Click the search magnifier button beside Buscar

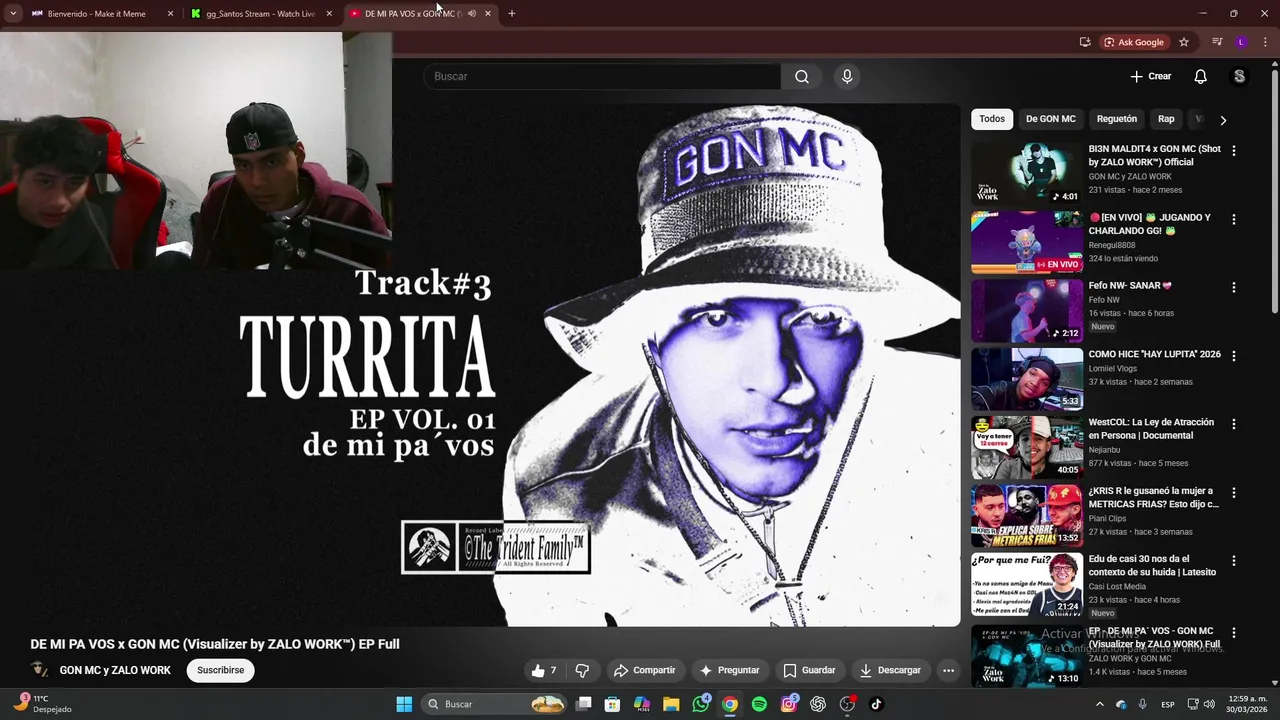point(802,76)
